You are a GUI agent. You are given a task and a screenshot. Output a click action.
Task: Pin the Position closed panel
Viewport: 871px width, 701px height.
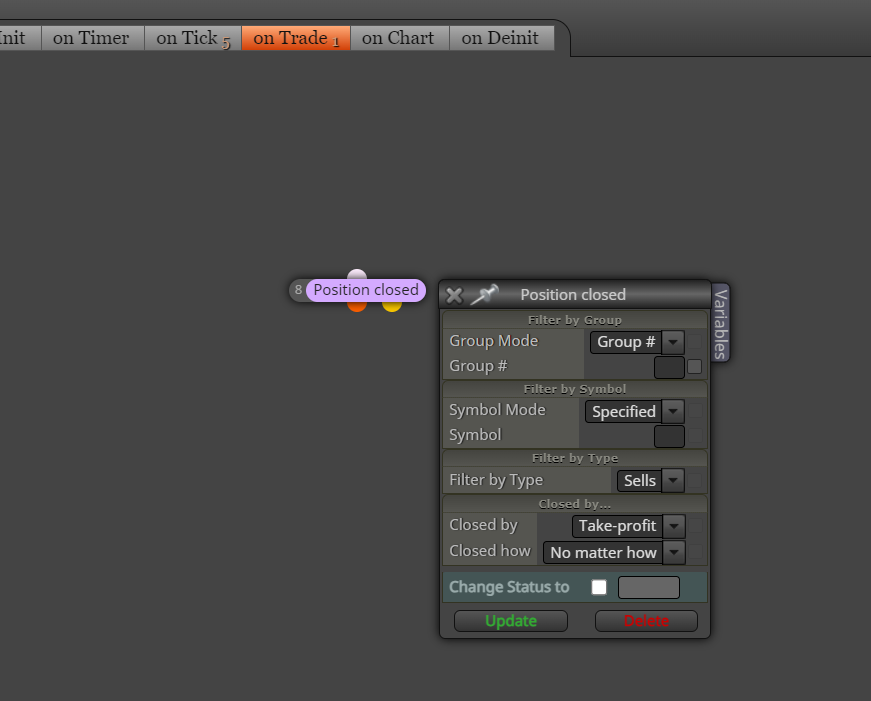pos(484,294)
